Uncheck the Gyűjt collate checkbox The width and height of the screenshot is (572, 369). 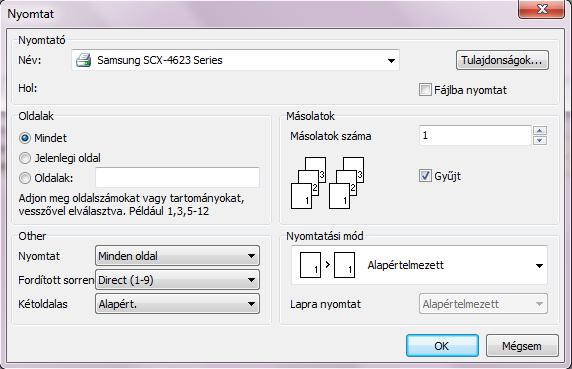pyautogui.click(x=425, y=176)
